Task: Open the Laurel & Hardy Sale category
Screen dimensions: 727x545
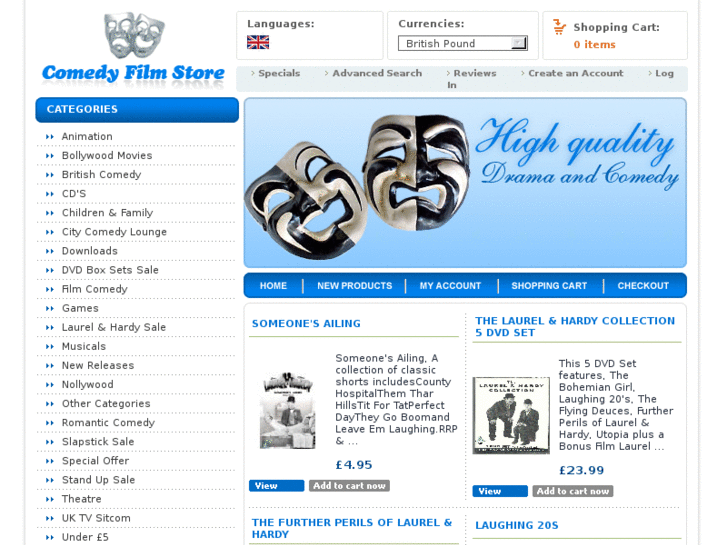Action: pyautogui.click(x=114, y=327)
